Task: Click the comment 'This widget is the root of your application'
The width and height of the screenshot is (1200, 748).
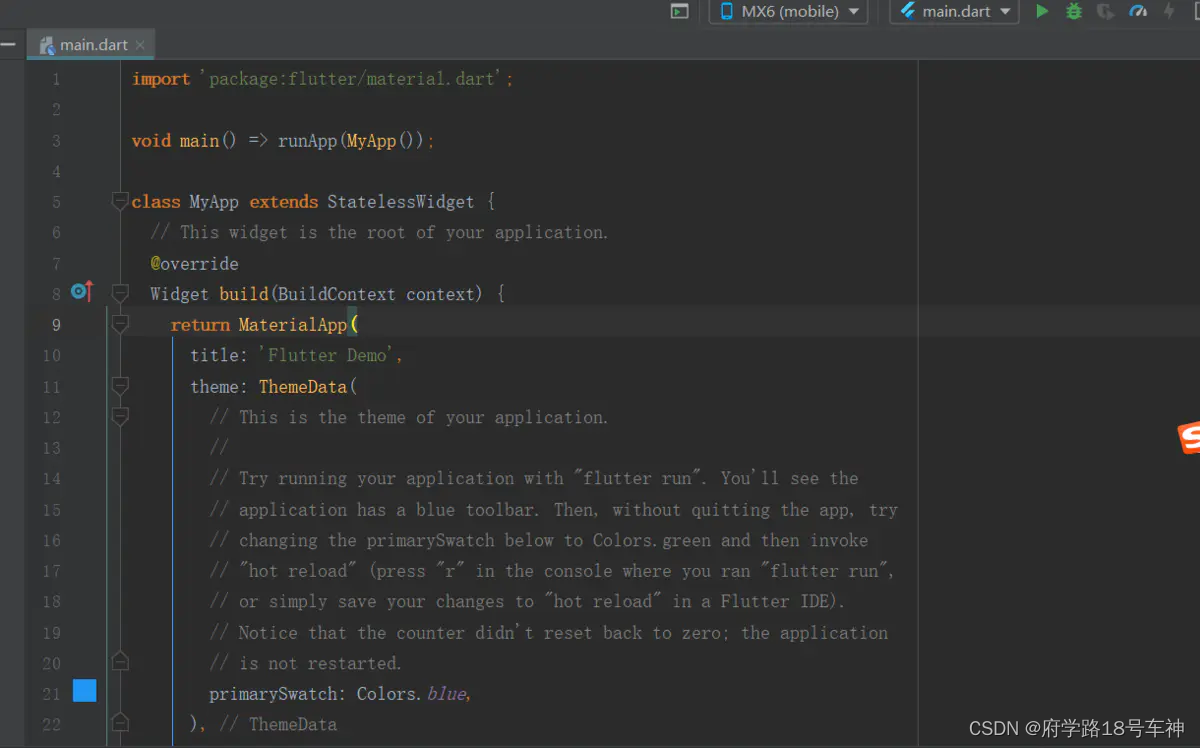Action: click(x=379, y=233)
